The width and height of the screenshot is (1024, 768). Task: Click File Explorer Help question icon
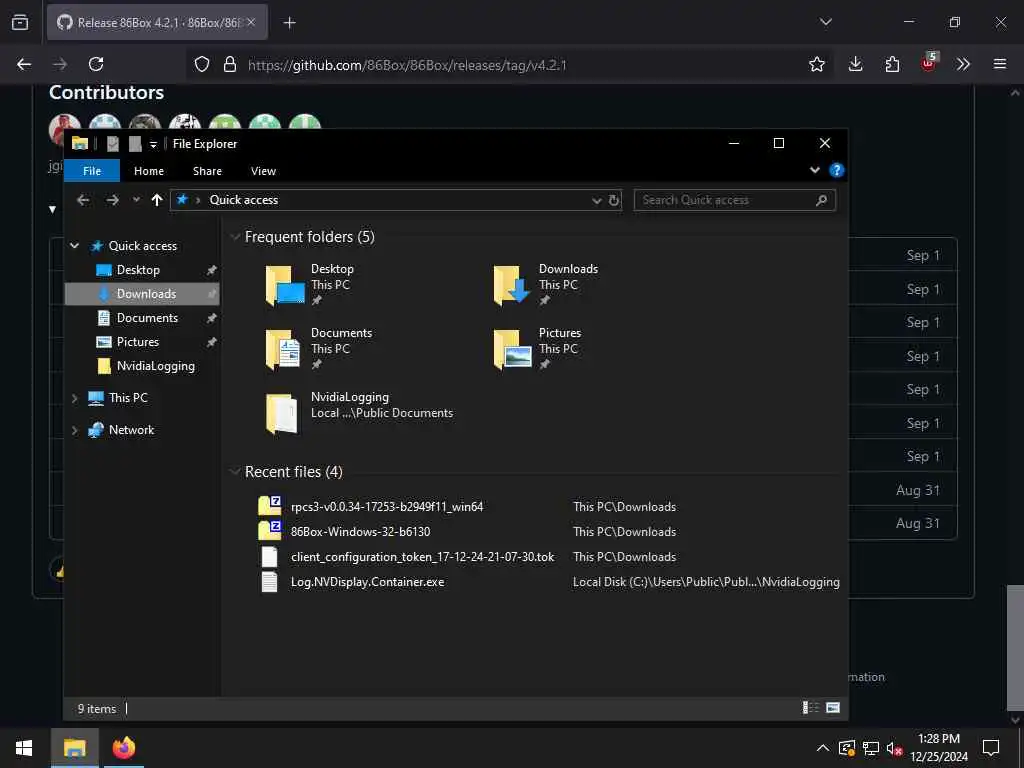click(837, 170)
